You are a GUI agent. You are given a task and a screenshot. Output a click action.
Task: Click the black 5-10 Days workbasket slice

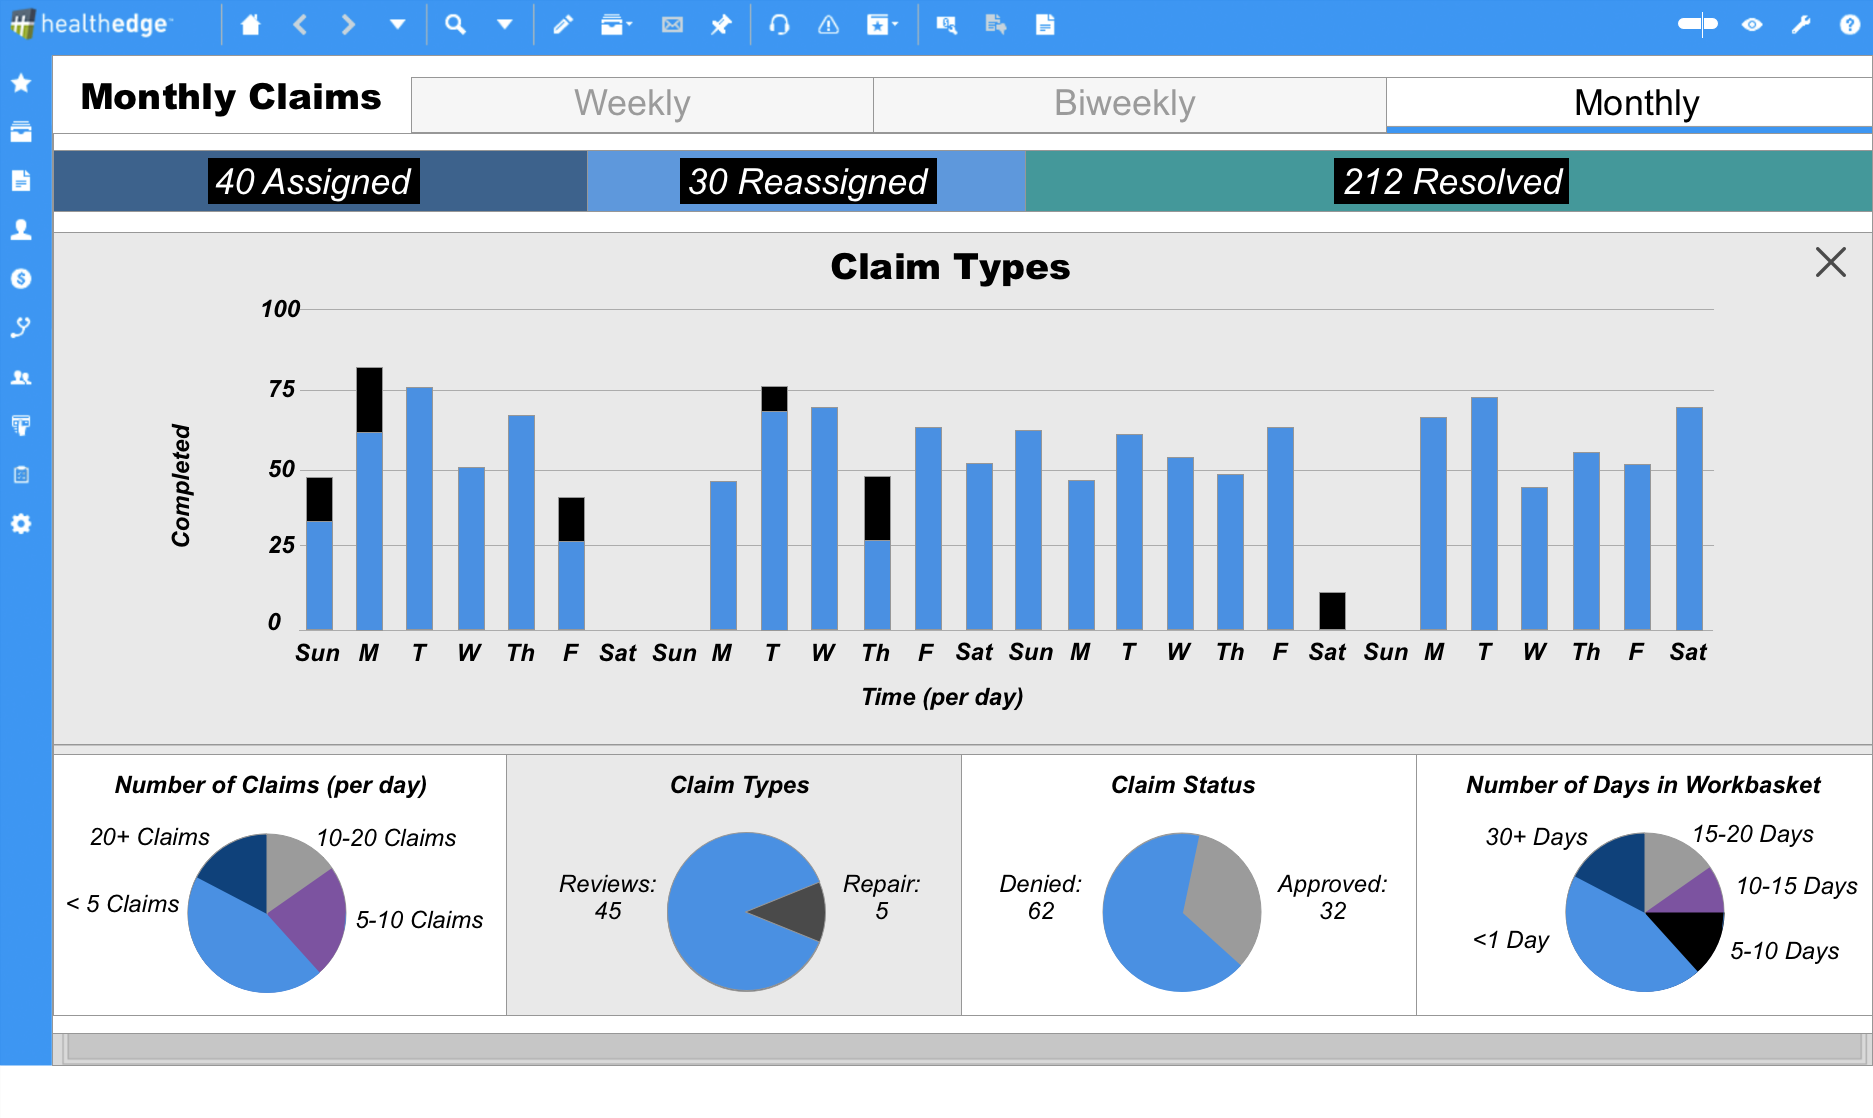click(x=1692, y=934)
